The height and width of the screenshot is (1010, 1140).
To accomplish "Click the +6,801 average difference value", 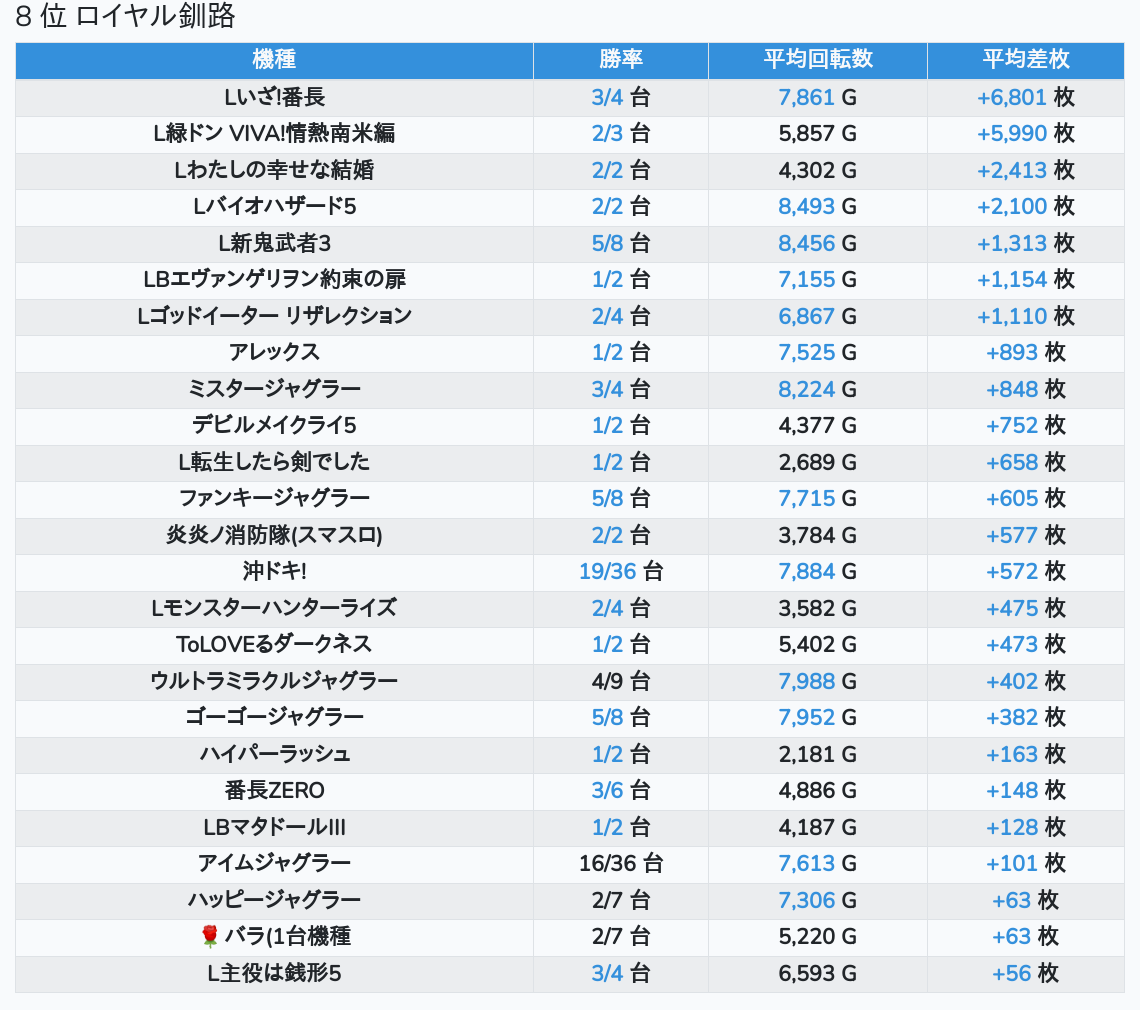I will (x=1011, y=97).
